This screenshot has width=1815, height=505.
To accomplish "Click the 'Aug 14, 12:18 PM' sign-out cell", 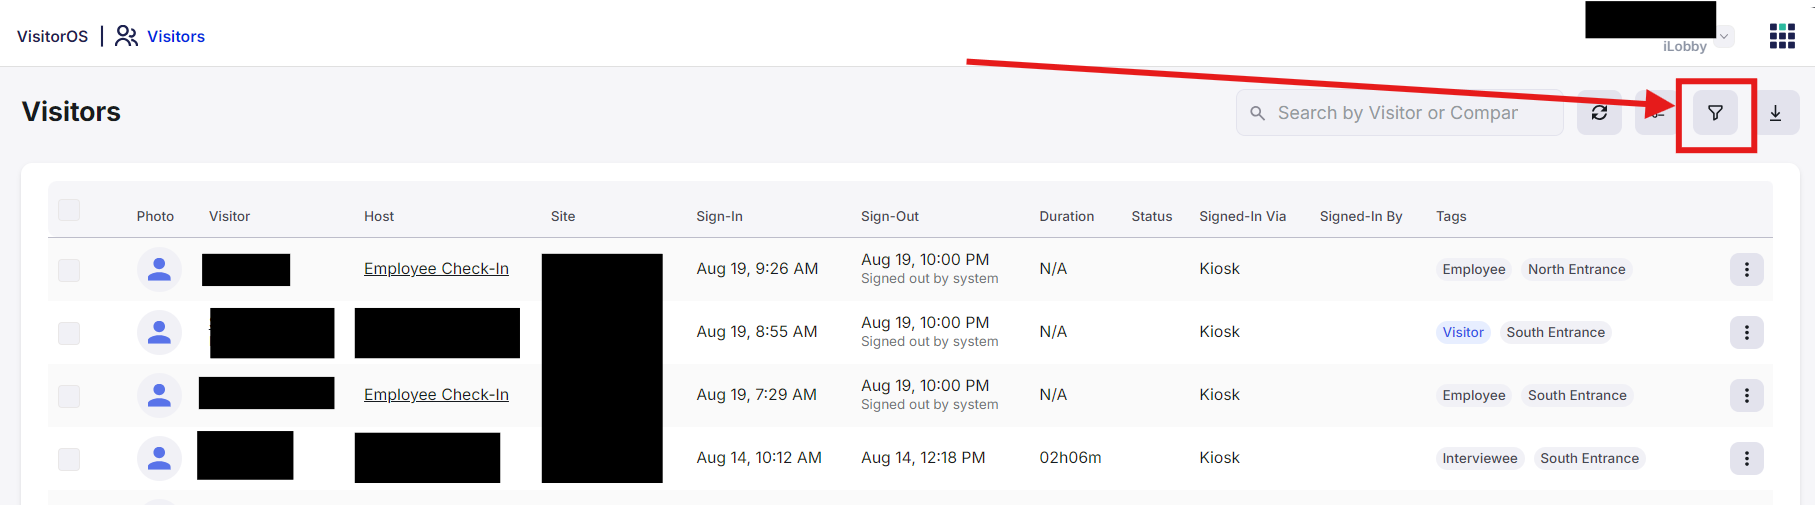I will click(923, 458).
